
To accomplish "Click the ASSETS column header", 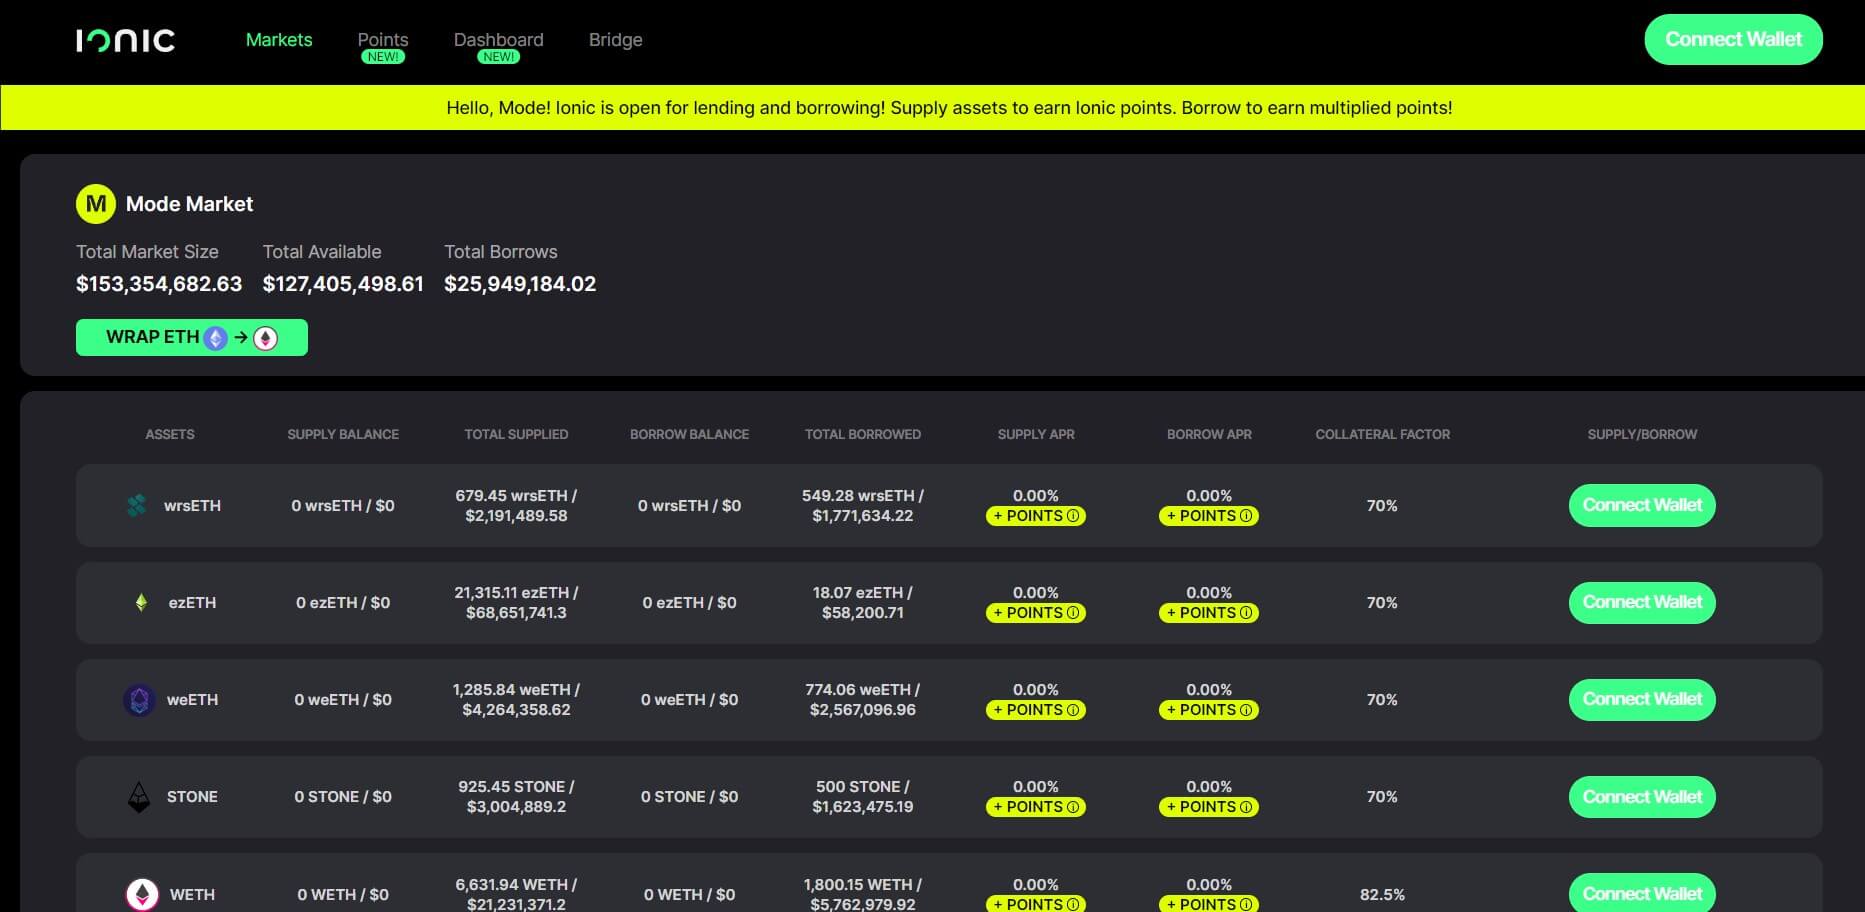I will (170, 434).
